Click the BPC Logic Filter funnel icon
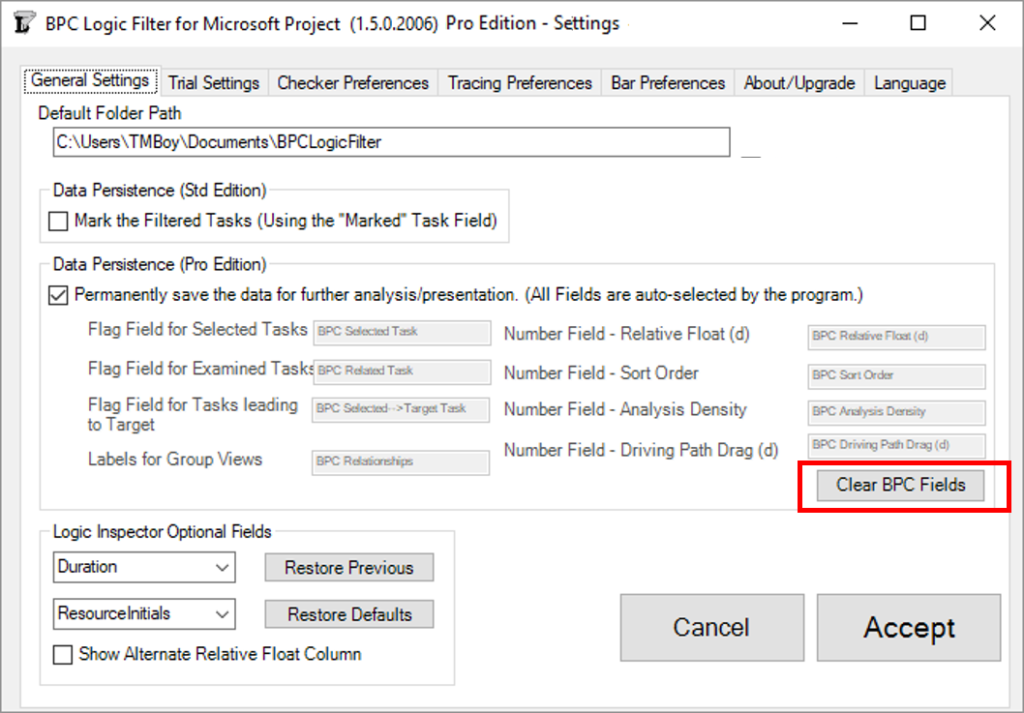The image size is (1024, 713). coord(22,22)
